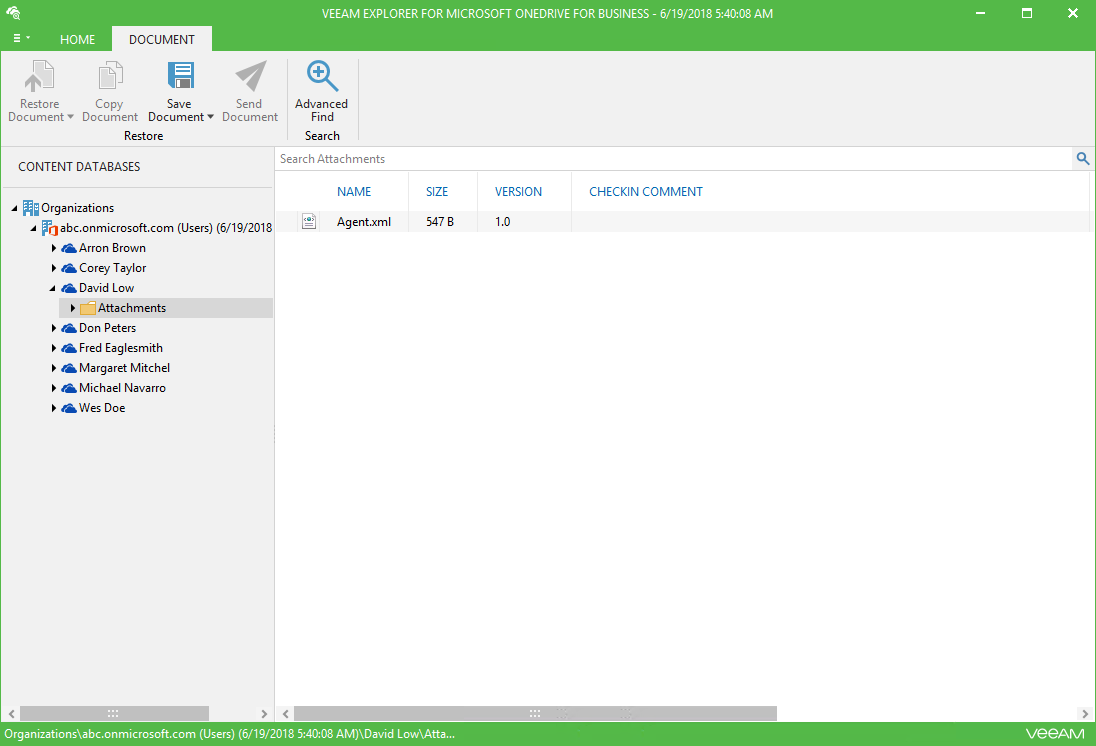
Task: Sort by CHECKIN COMMENT column header
Action: click(646, 192)
